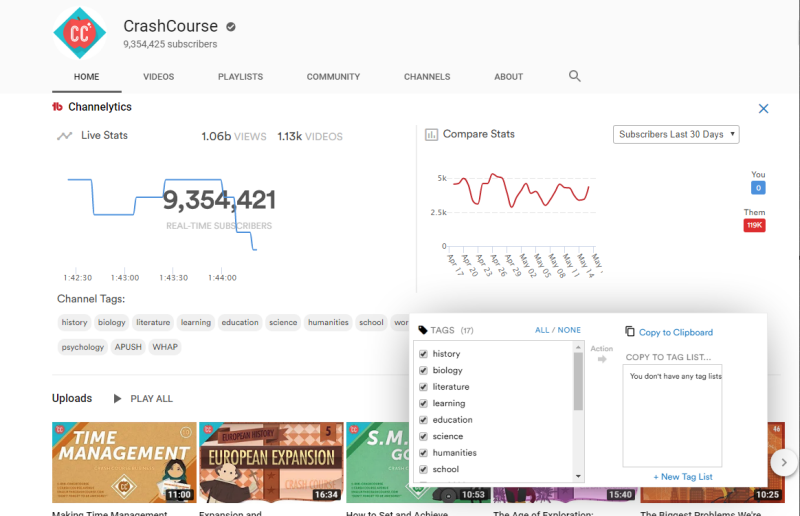Open the Time Management video thumbnail

[x=124, y=462]
